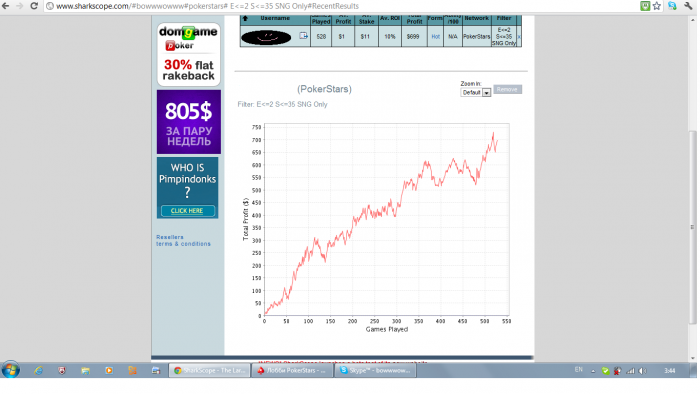Open Windows Explorer folder on taskbar
The height and width of the screenshot is (394, 700).
(85, 370)
